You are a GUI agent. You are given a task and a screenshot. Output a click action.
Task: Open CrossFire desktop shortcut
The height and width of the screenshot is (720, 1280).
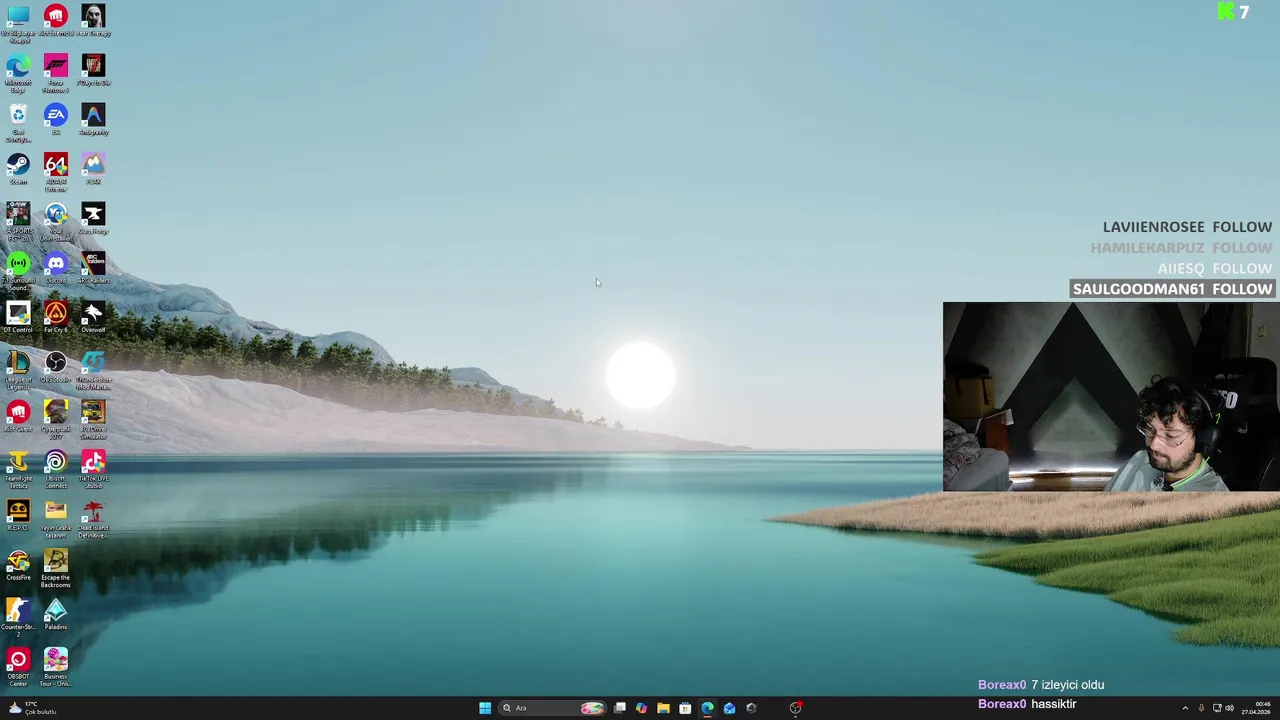18,565
